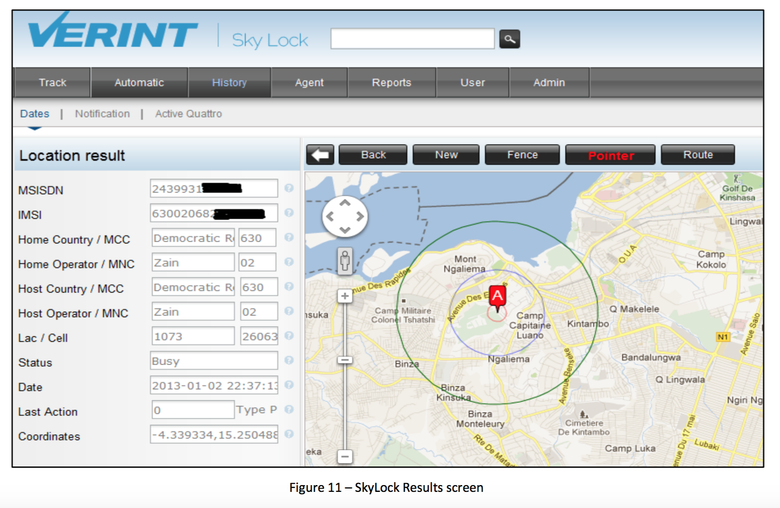Click the Home Operator Zain field

point(193,262)
